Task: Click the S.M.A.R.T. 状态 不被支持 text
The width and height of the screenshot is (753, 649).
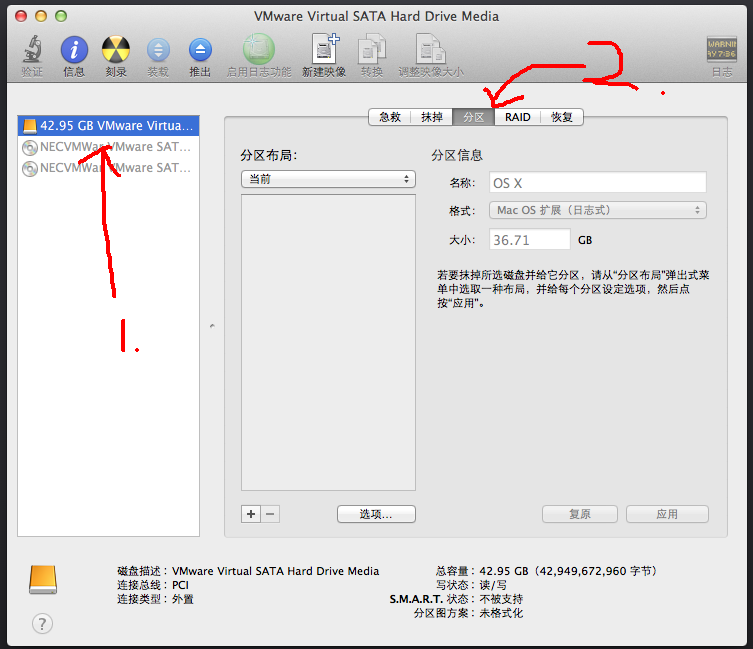Action: click(456, 599)
